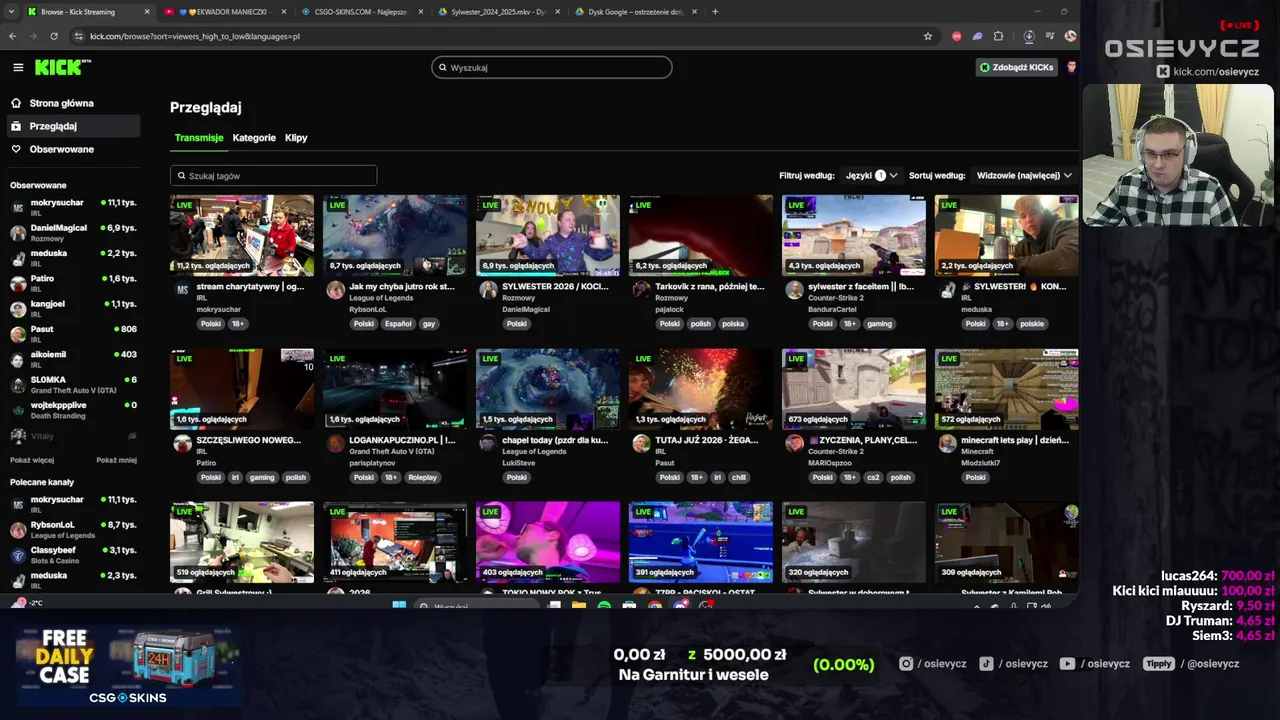Open Widzowie (najwięcej) sort dropdown
This screenshot has width=1280, height=720.
click(x=1024, y=175)
